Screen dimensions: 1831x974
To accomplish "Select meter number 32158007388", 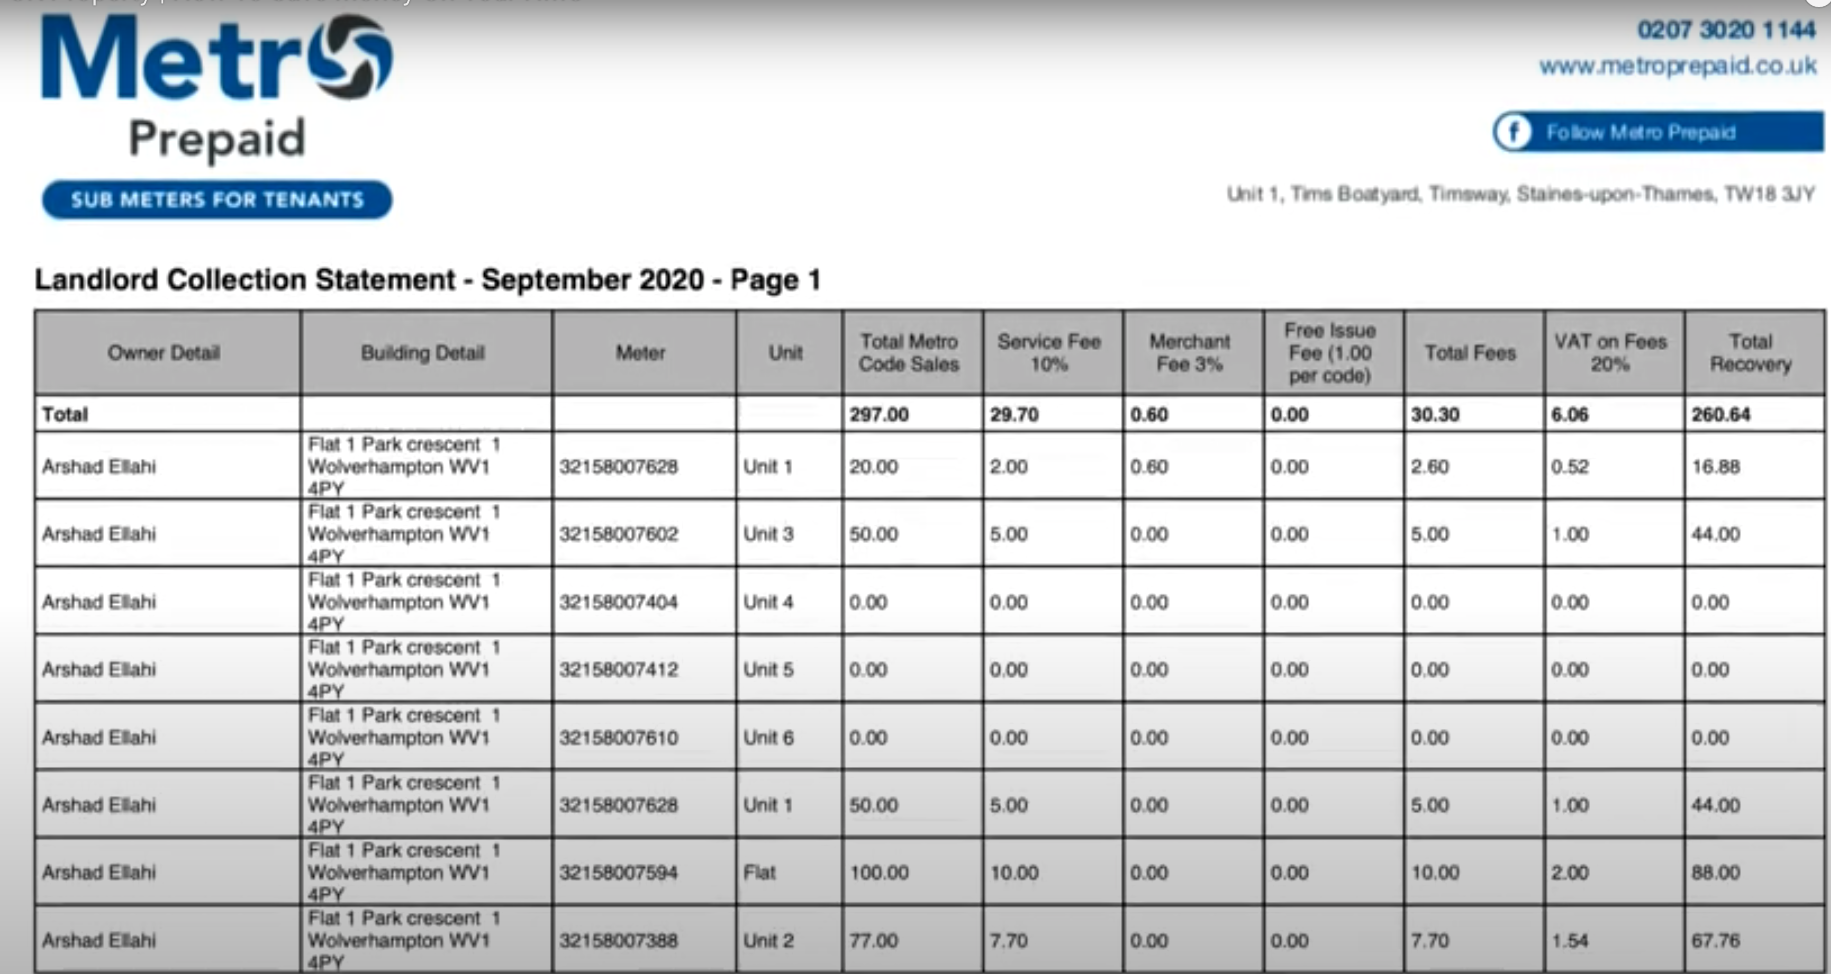I will [619, 940].
